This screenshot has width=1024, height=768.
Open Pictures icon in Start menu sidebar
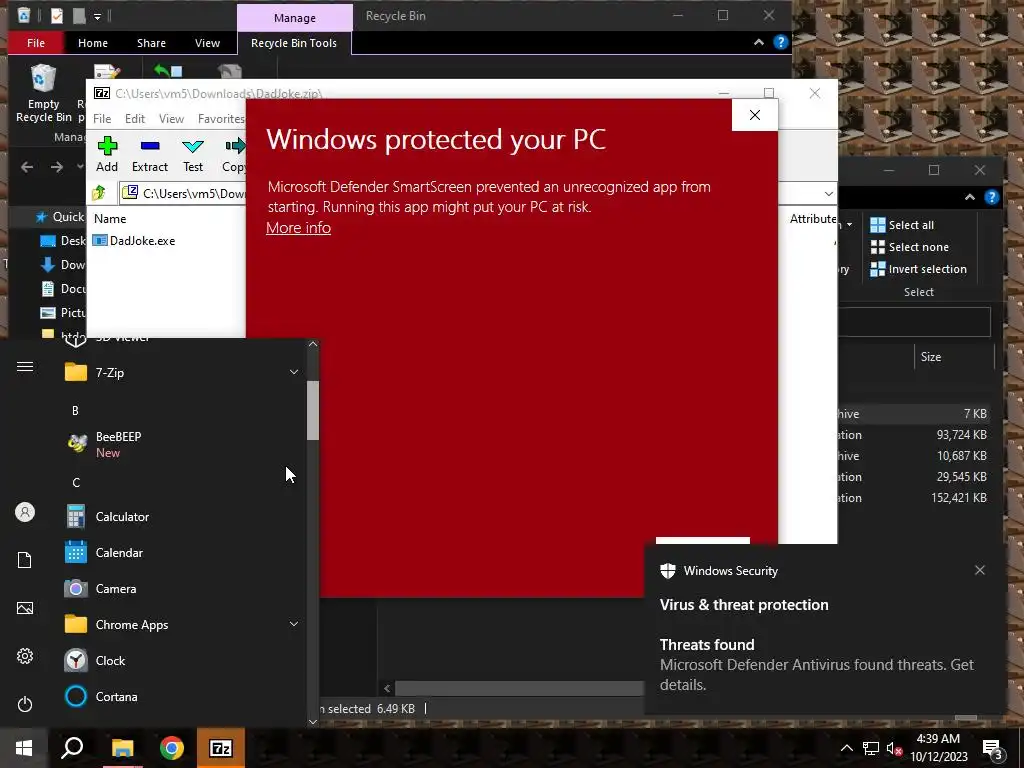pos(25,608)
